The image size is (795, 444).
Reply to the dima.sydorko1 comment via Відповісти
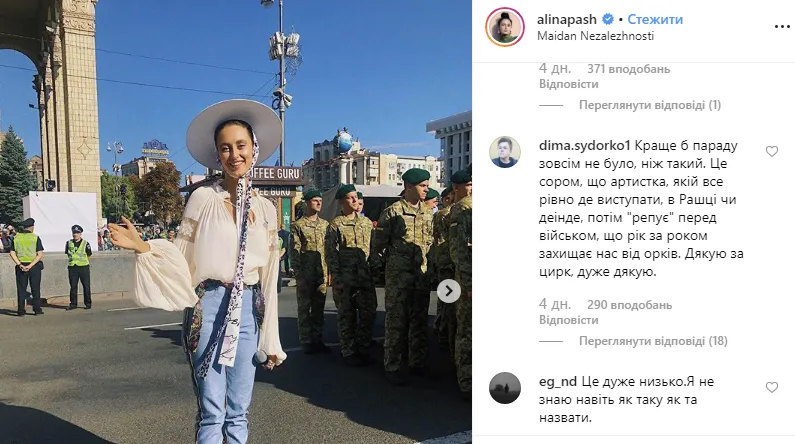tap(568, 320)
